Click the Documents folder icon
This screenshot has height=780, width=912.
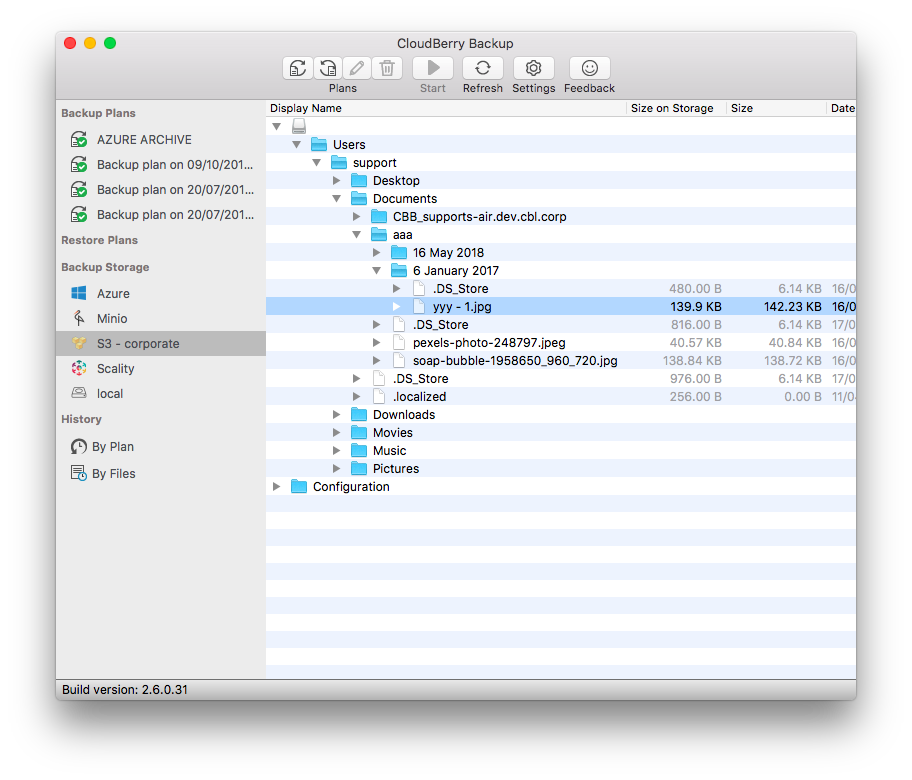coord(359,198)
